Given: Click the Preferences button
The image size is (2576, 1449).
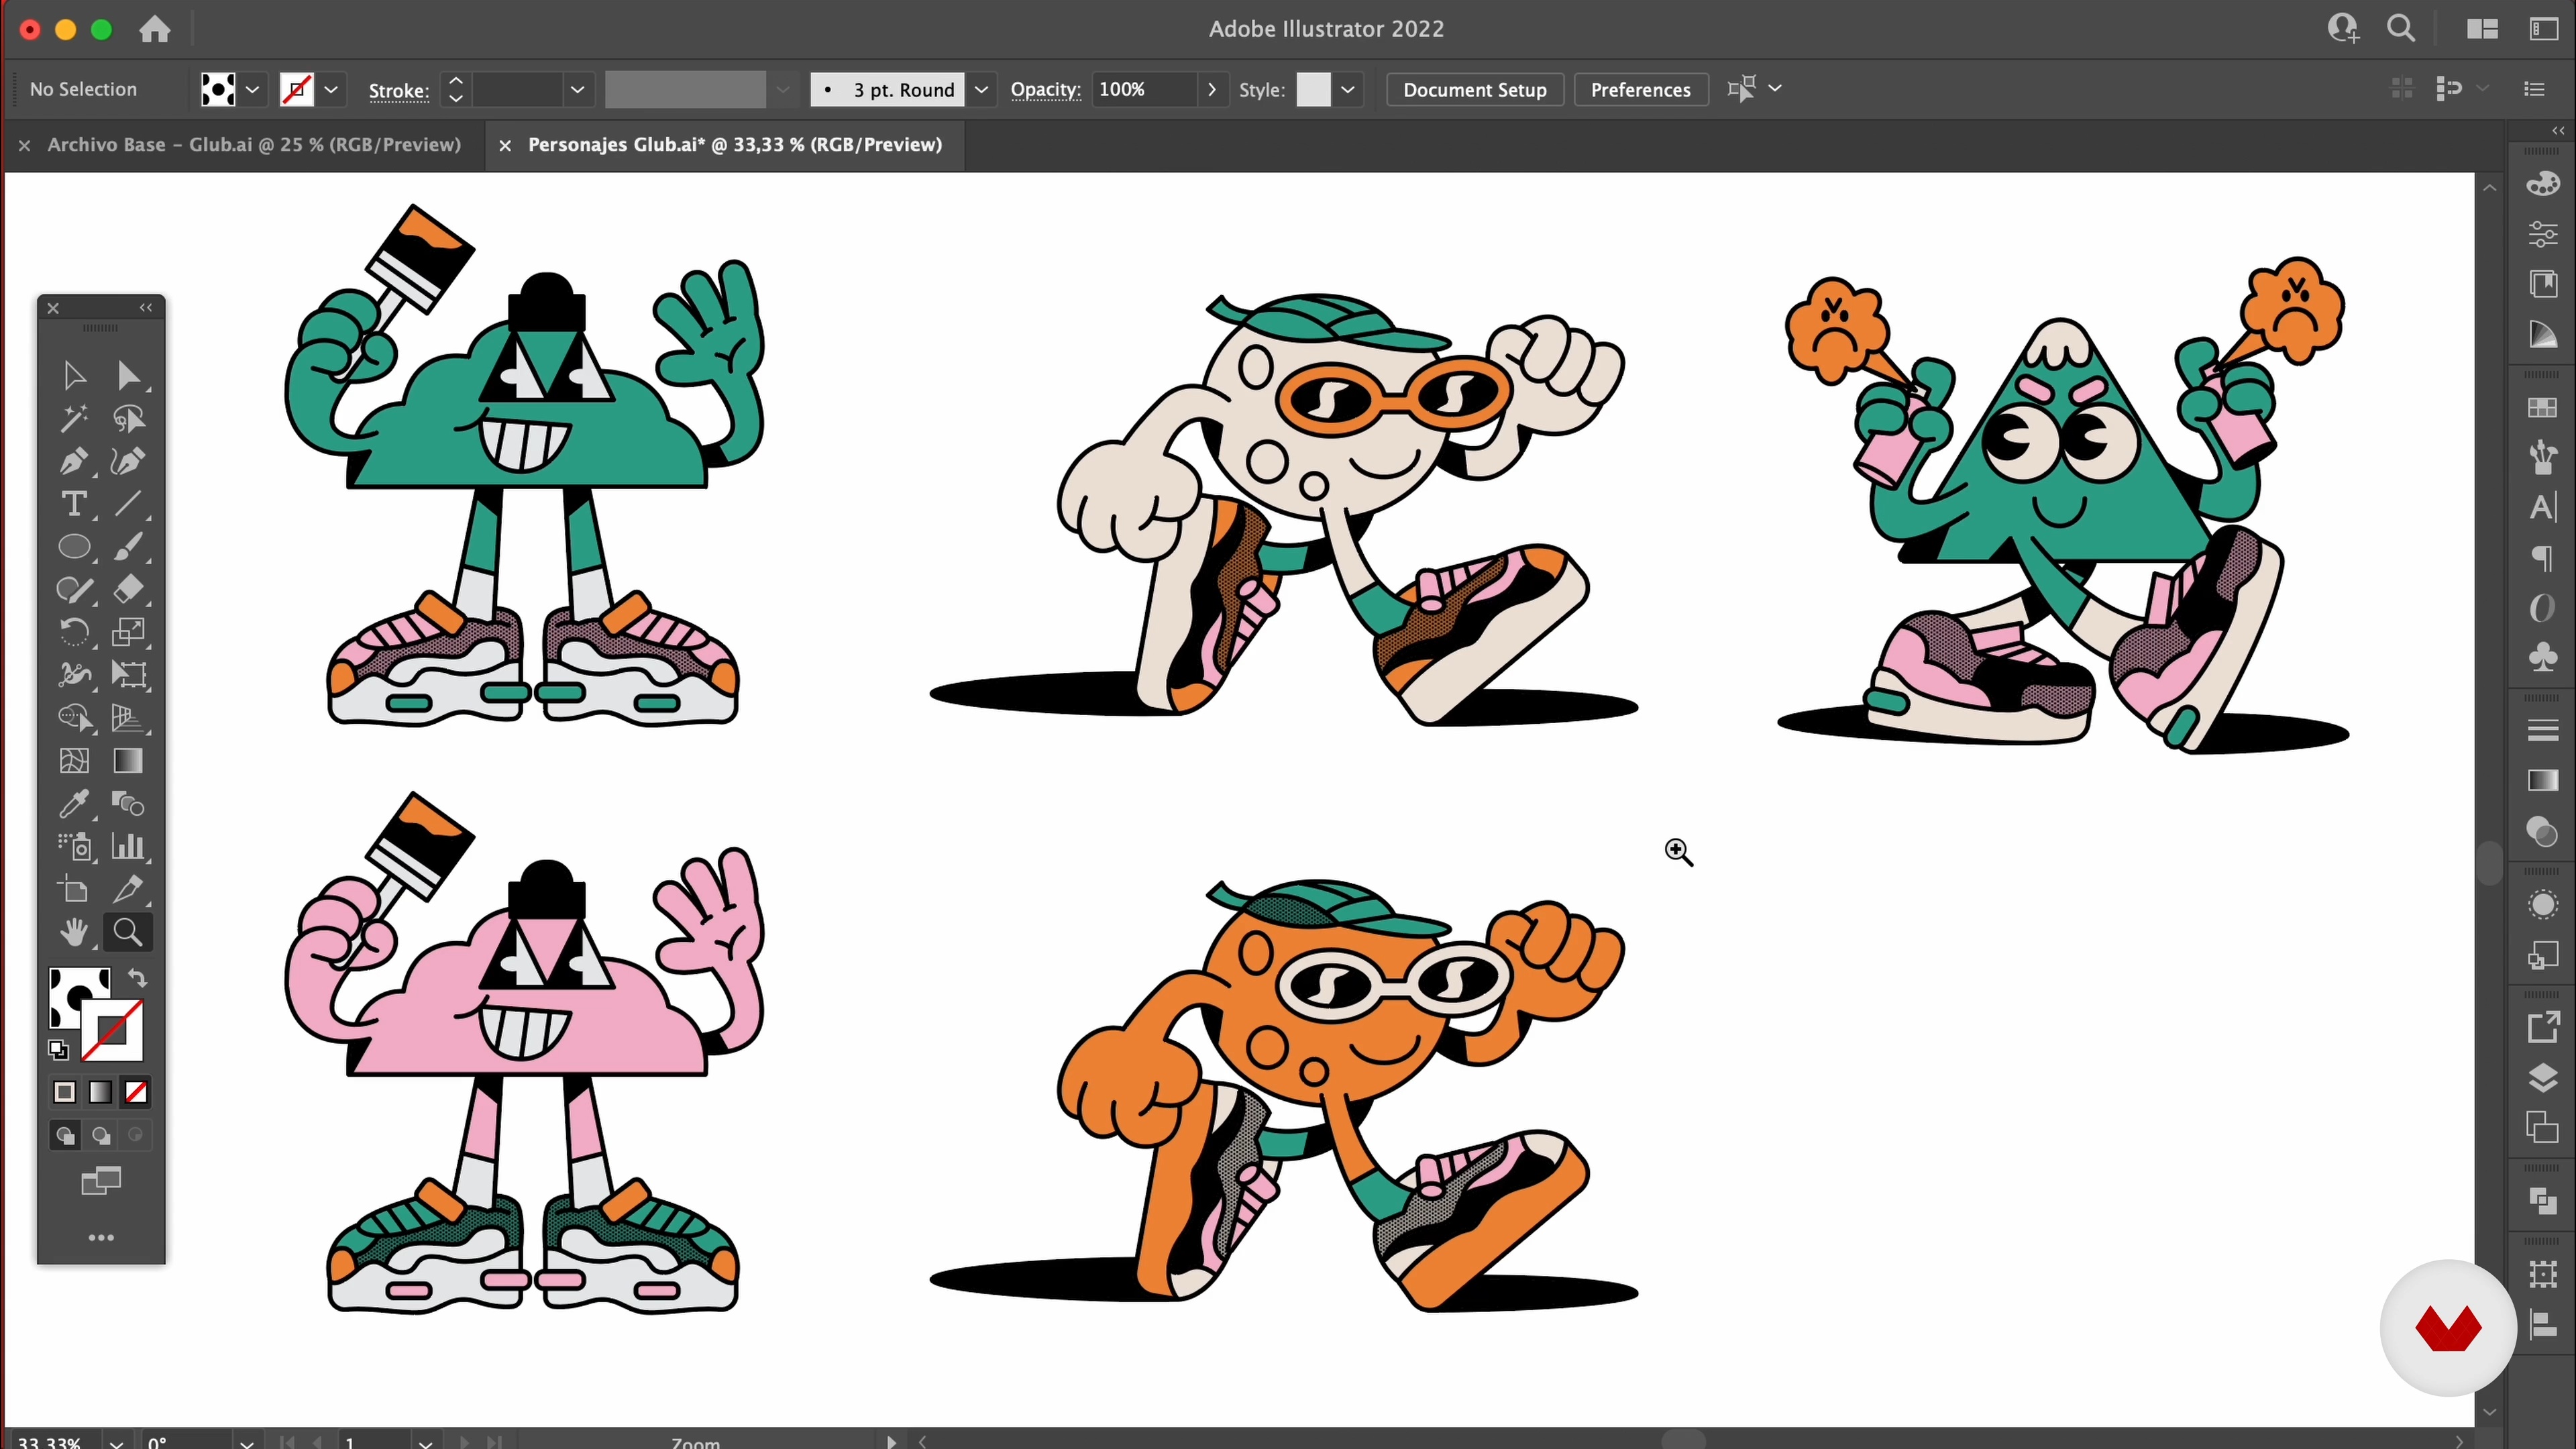Looking at the screenshot, I should click(x=1640, y=90).
